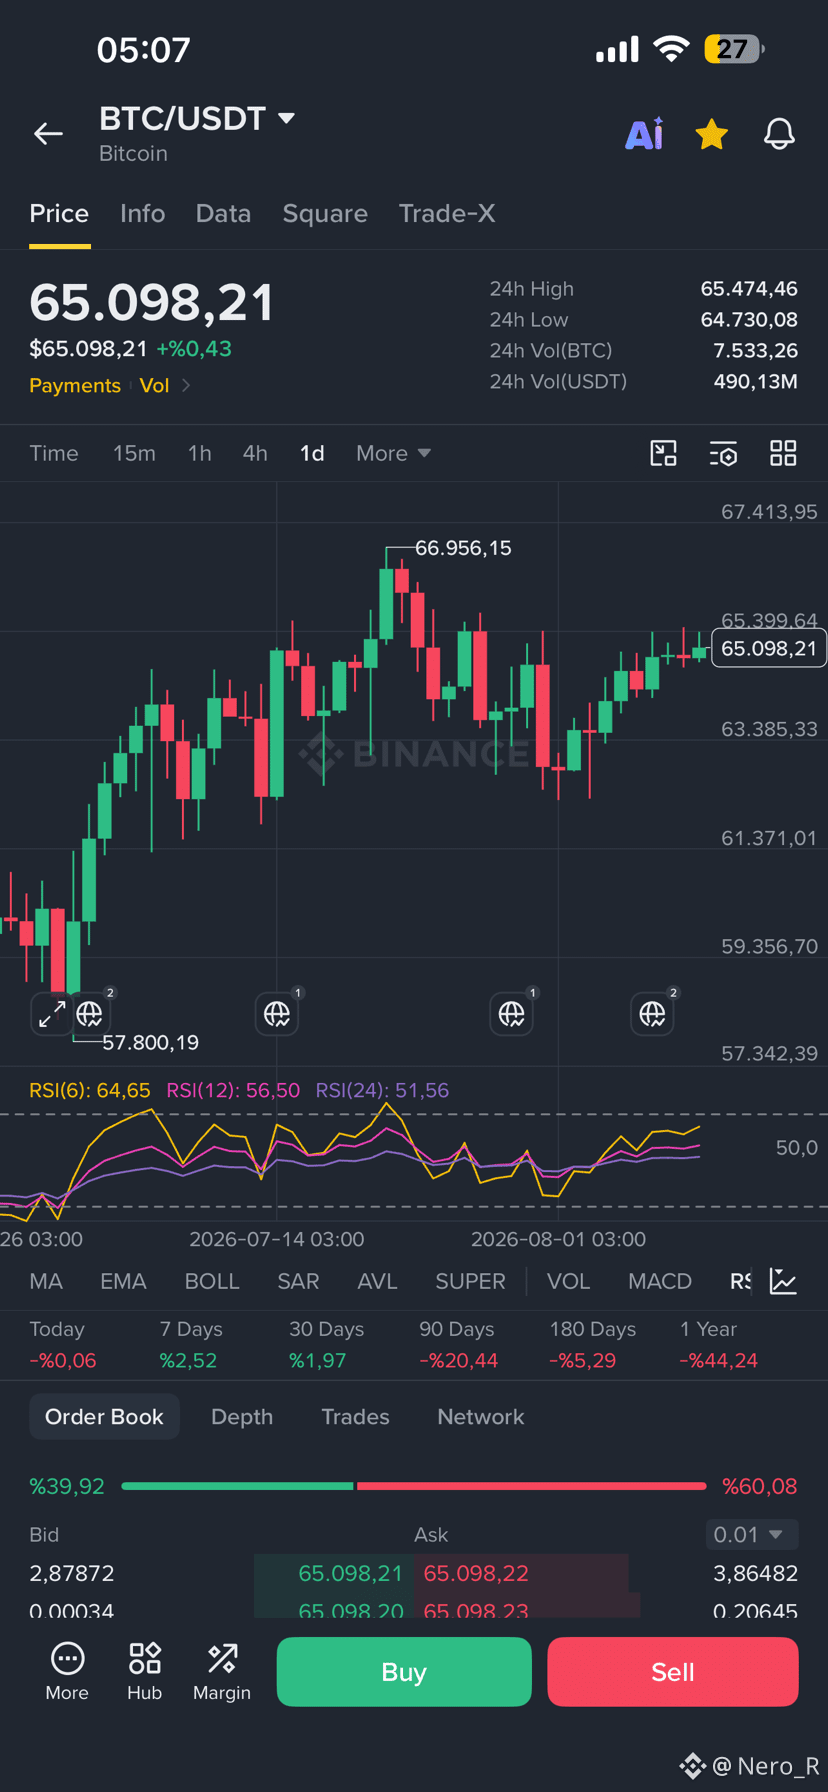Screen dimensions: 828x1792
Task: Open the More menu icon
Action: 67,1673
